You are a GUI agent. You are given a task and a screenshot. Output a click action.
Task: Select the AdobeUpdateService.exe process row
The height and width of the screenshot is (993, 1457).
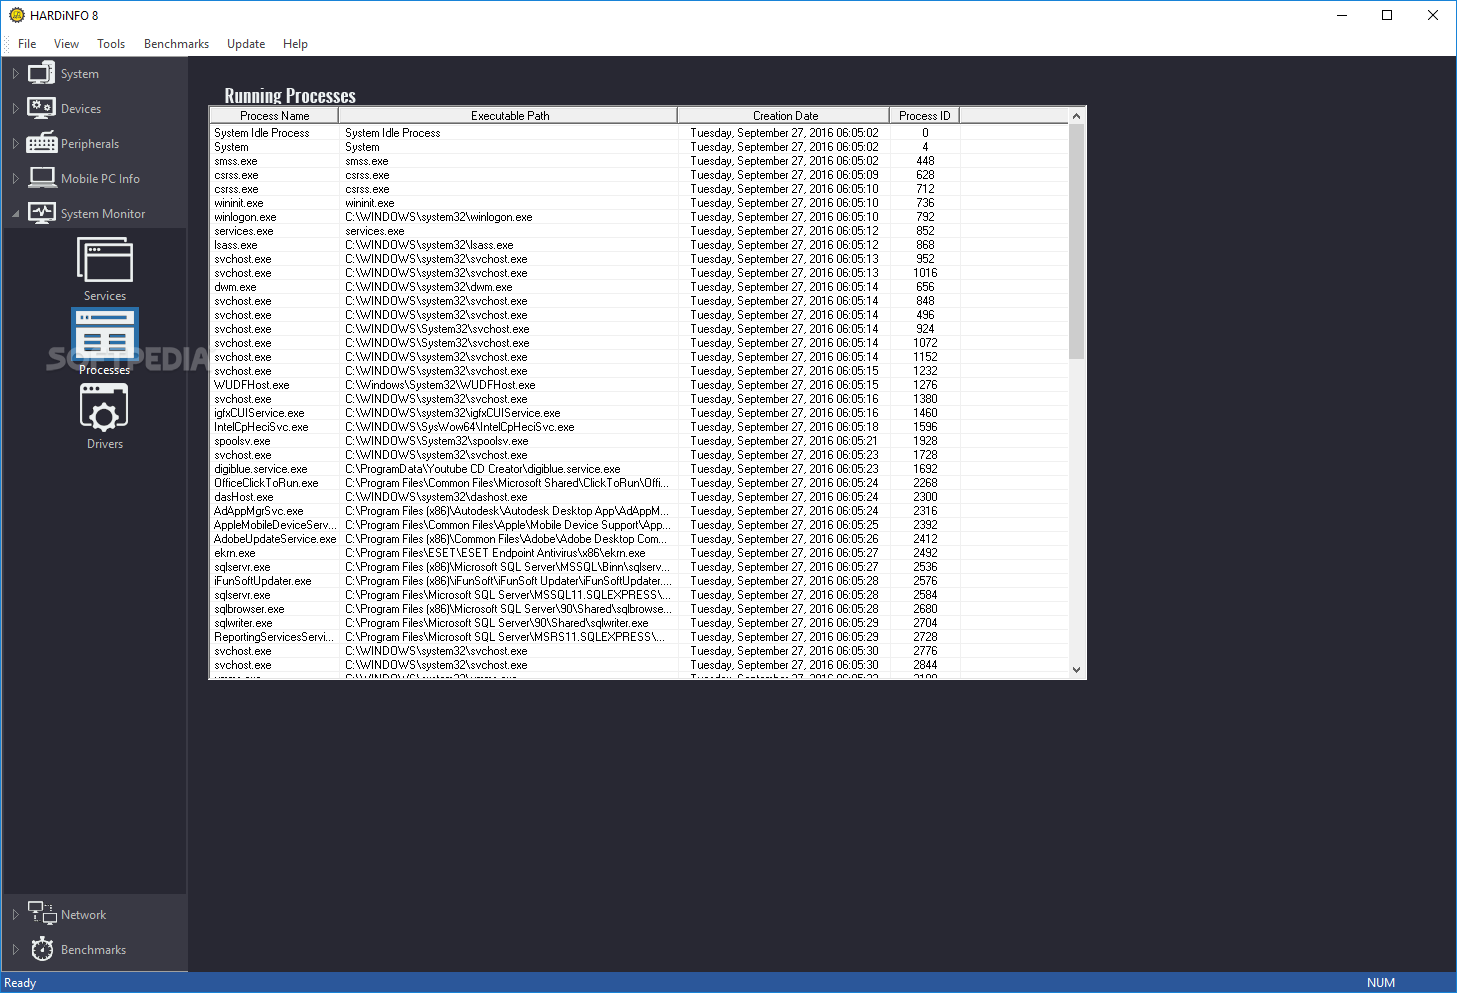638,539
